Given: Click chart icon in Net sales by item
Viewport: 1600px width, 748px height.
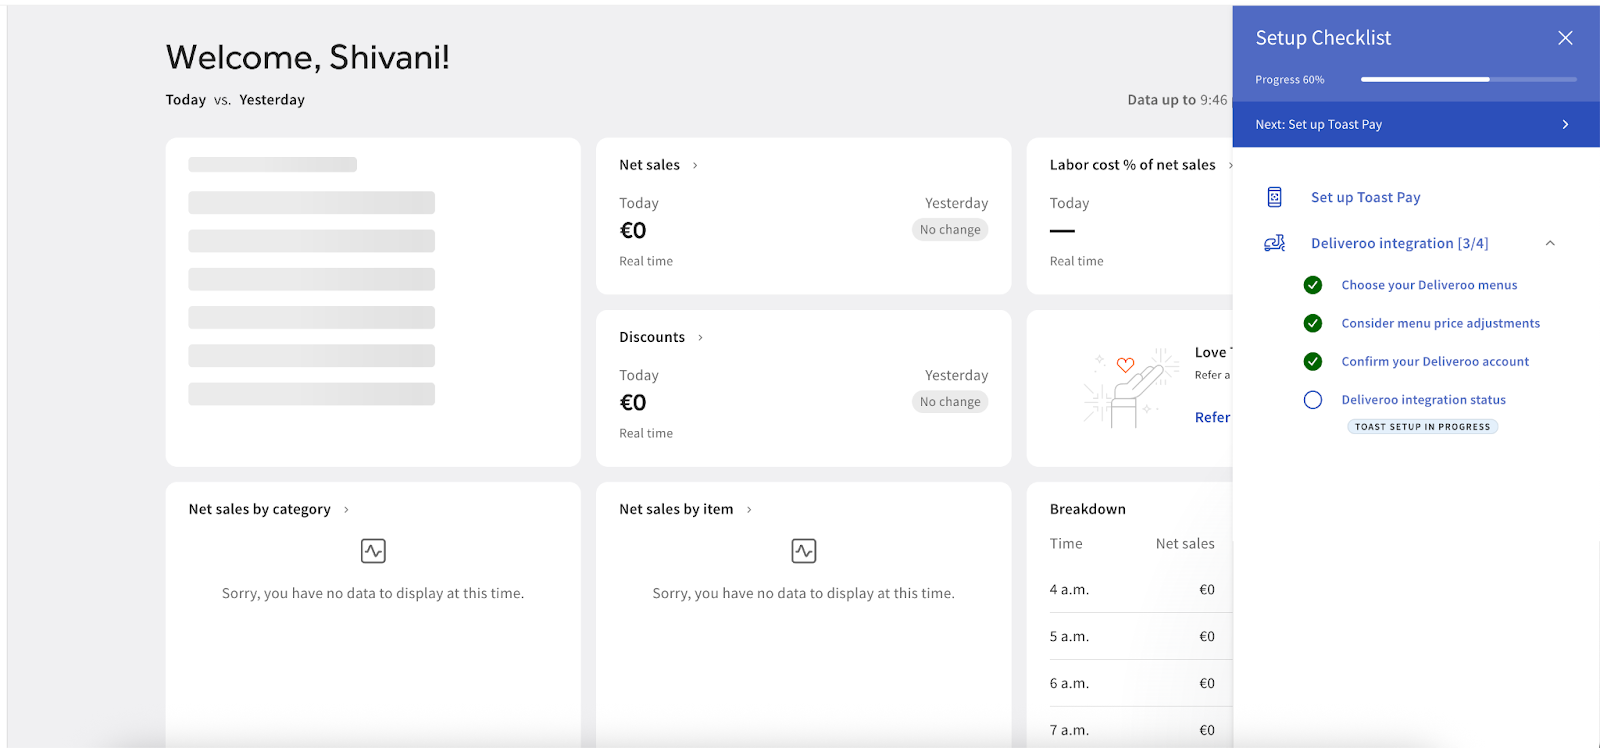Looking at the screenshot, I should click(804, 551).
